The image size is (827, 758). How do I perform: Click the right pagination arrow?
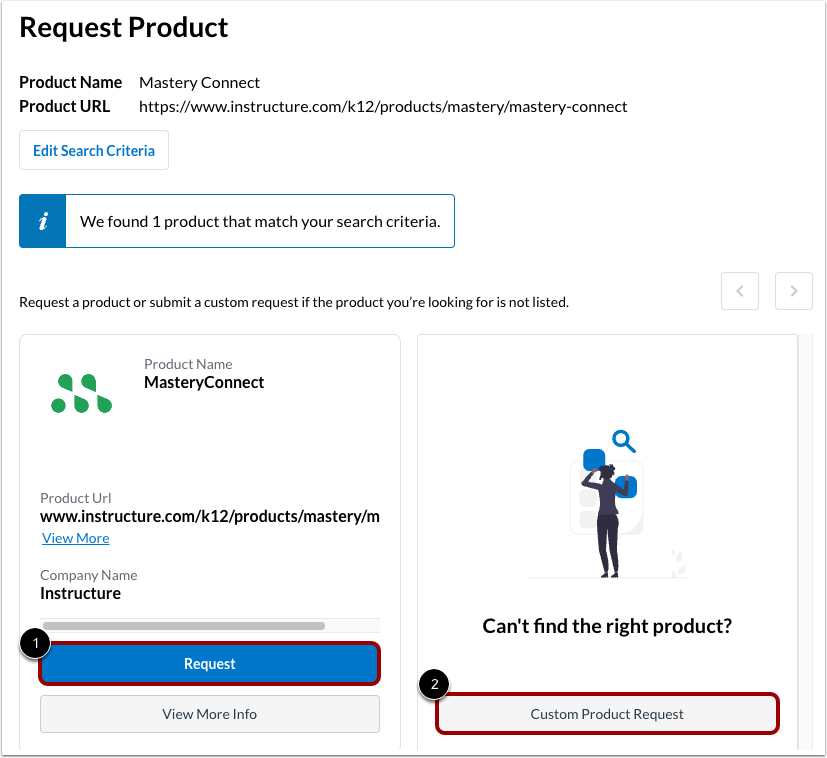click(x=793, y=291)
